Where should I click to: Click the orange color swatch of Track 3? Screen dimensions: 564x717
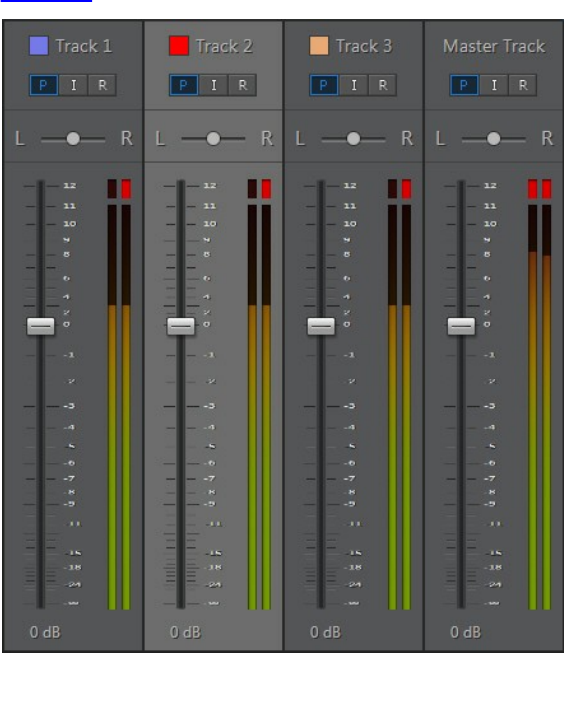[319, 46]
